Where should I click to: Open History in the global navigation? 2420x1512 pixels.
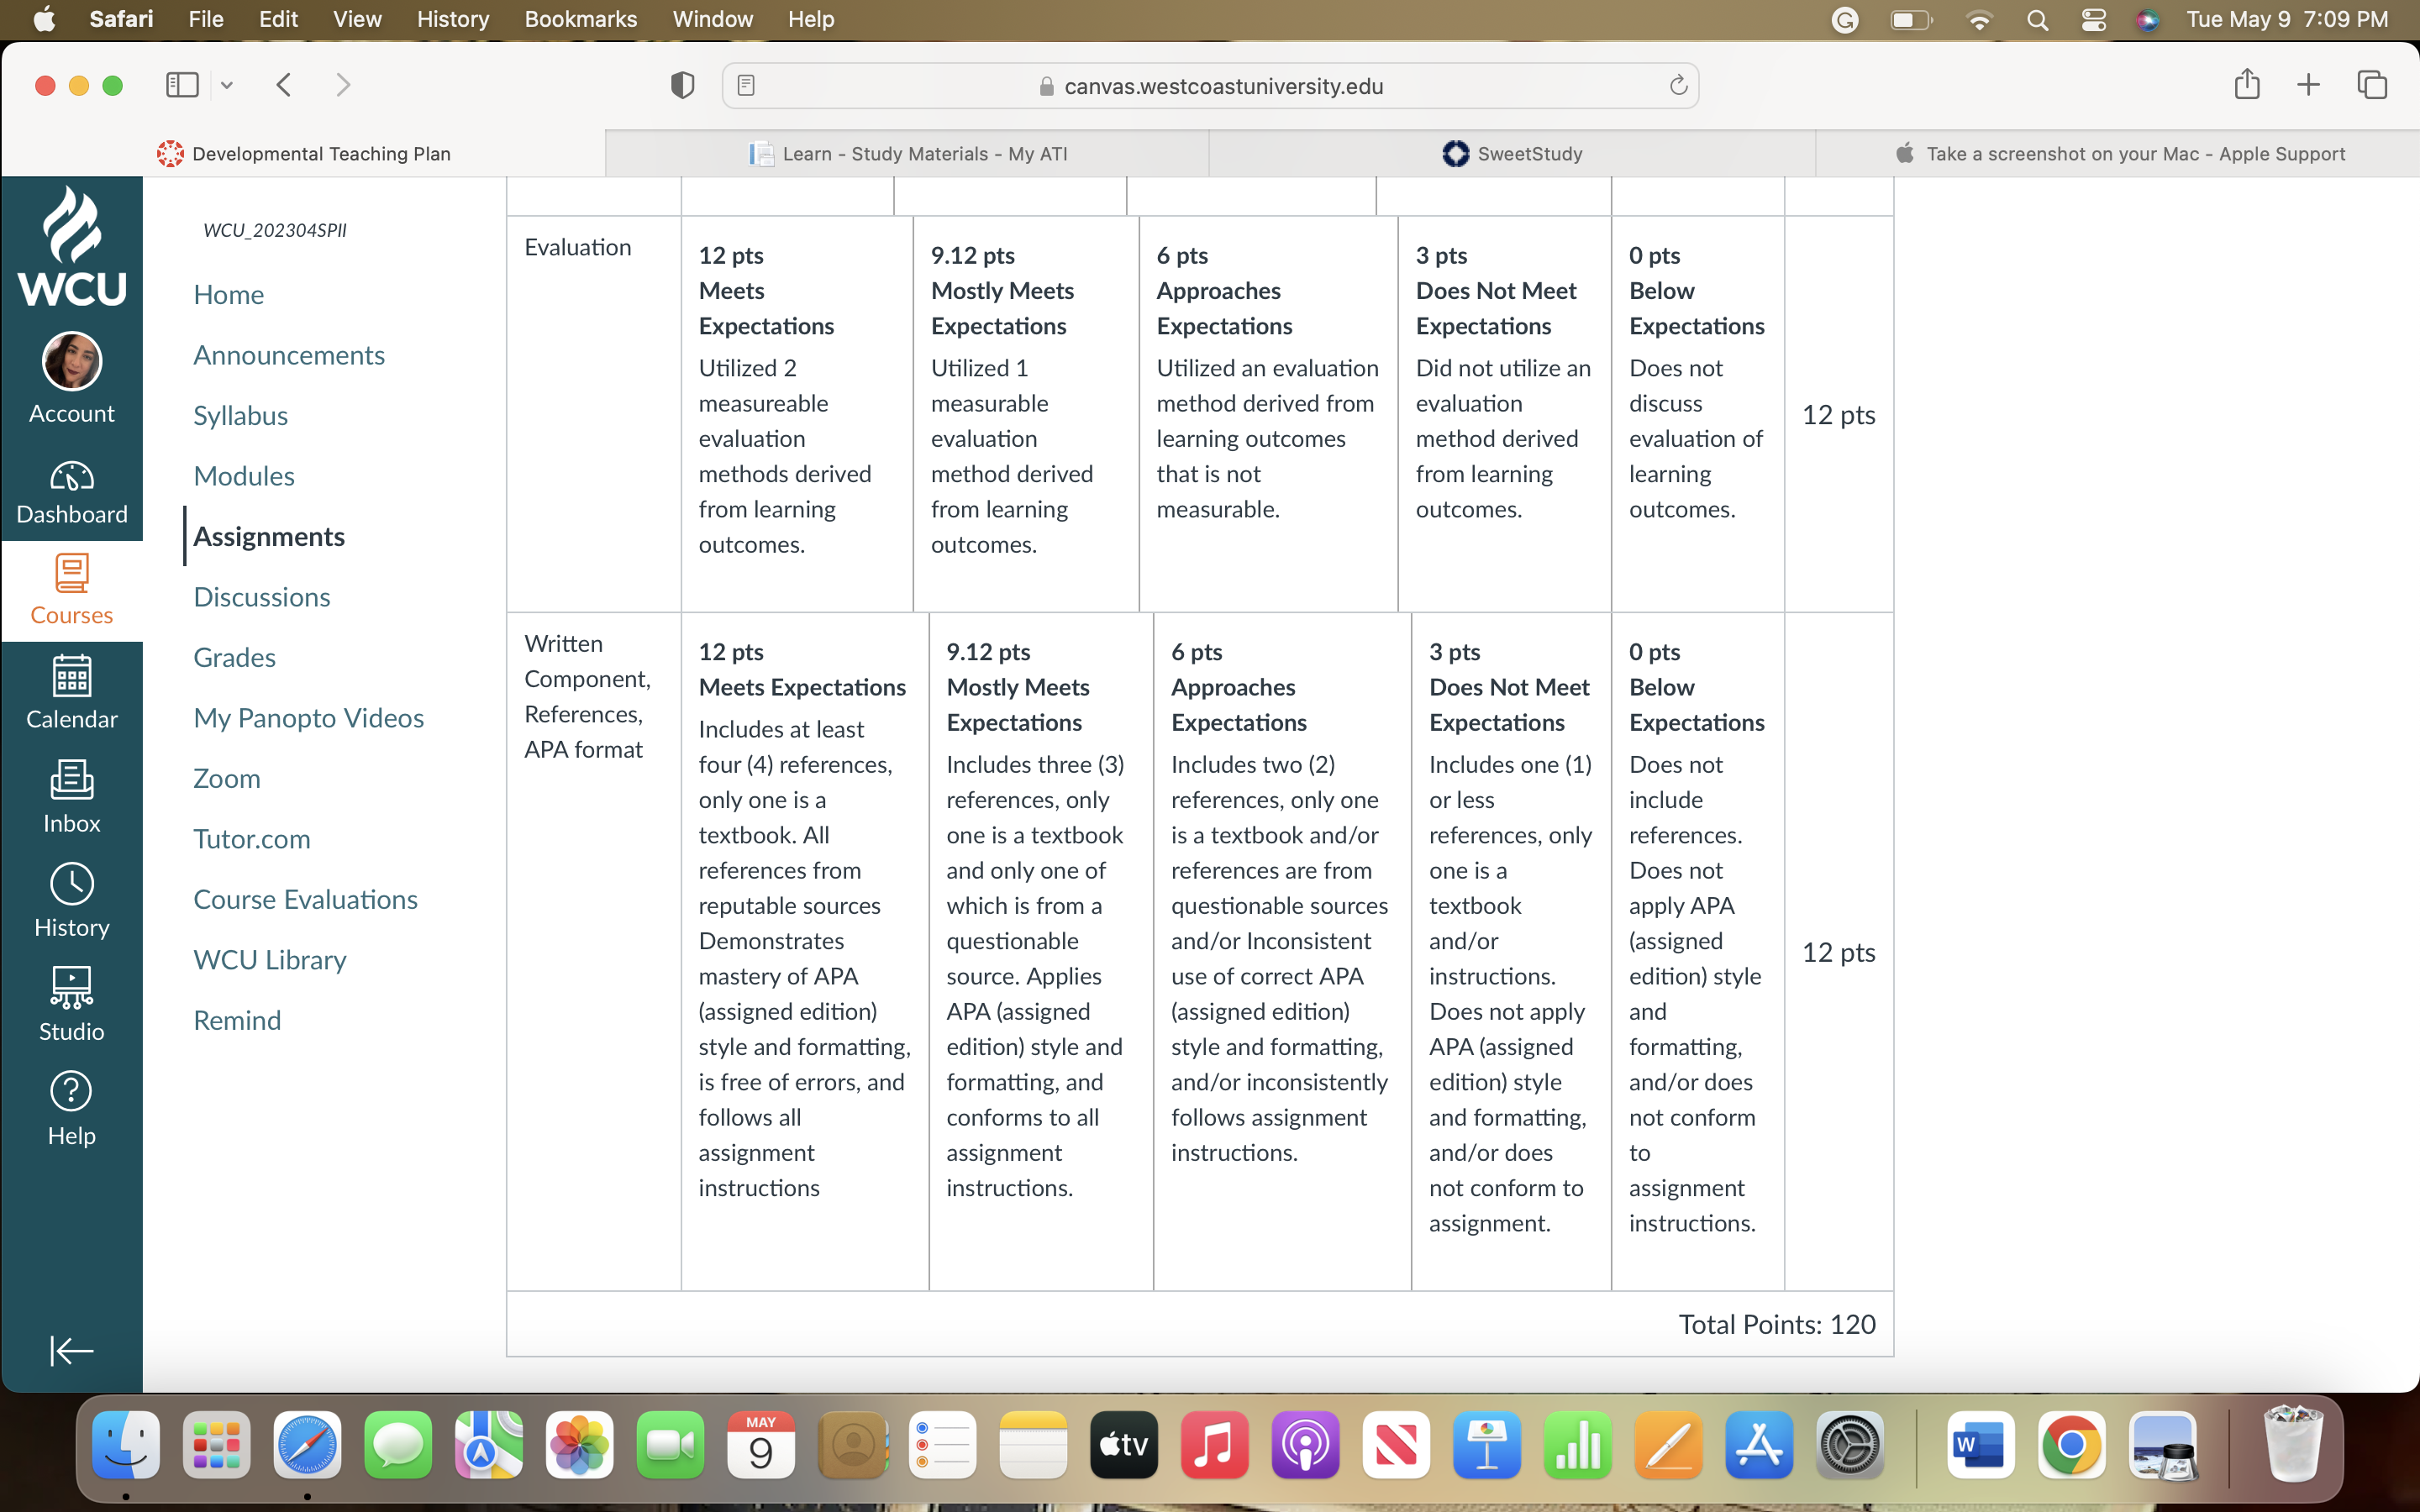pyautogui.click(x=72, y=900)
